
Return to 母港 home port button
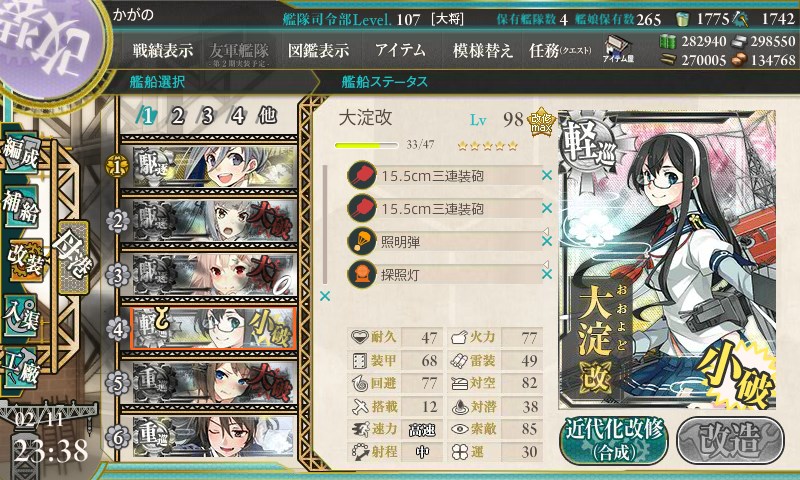click(73, 257)
